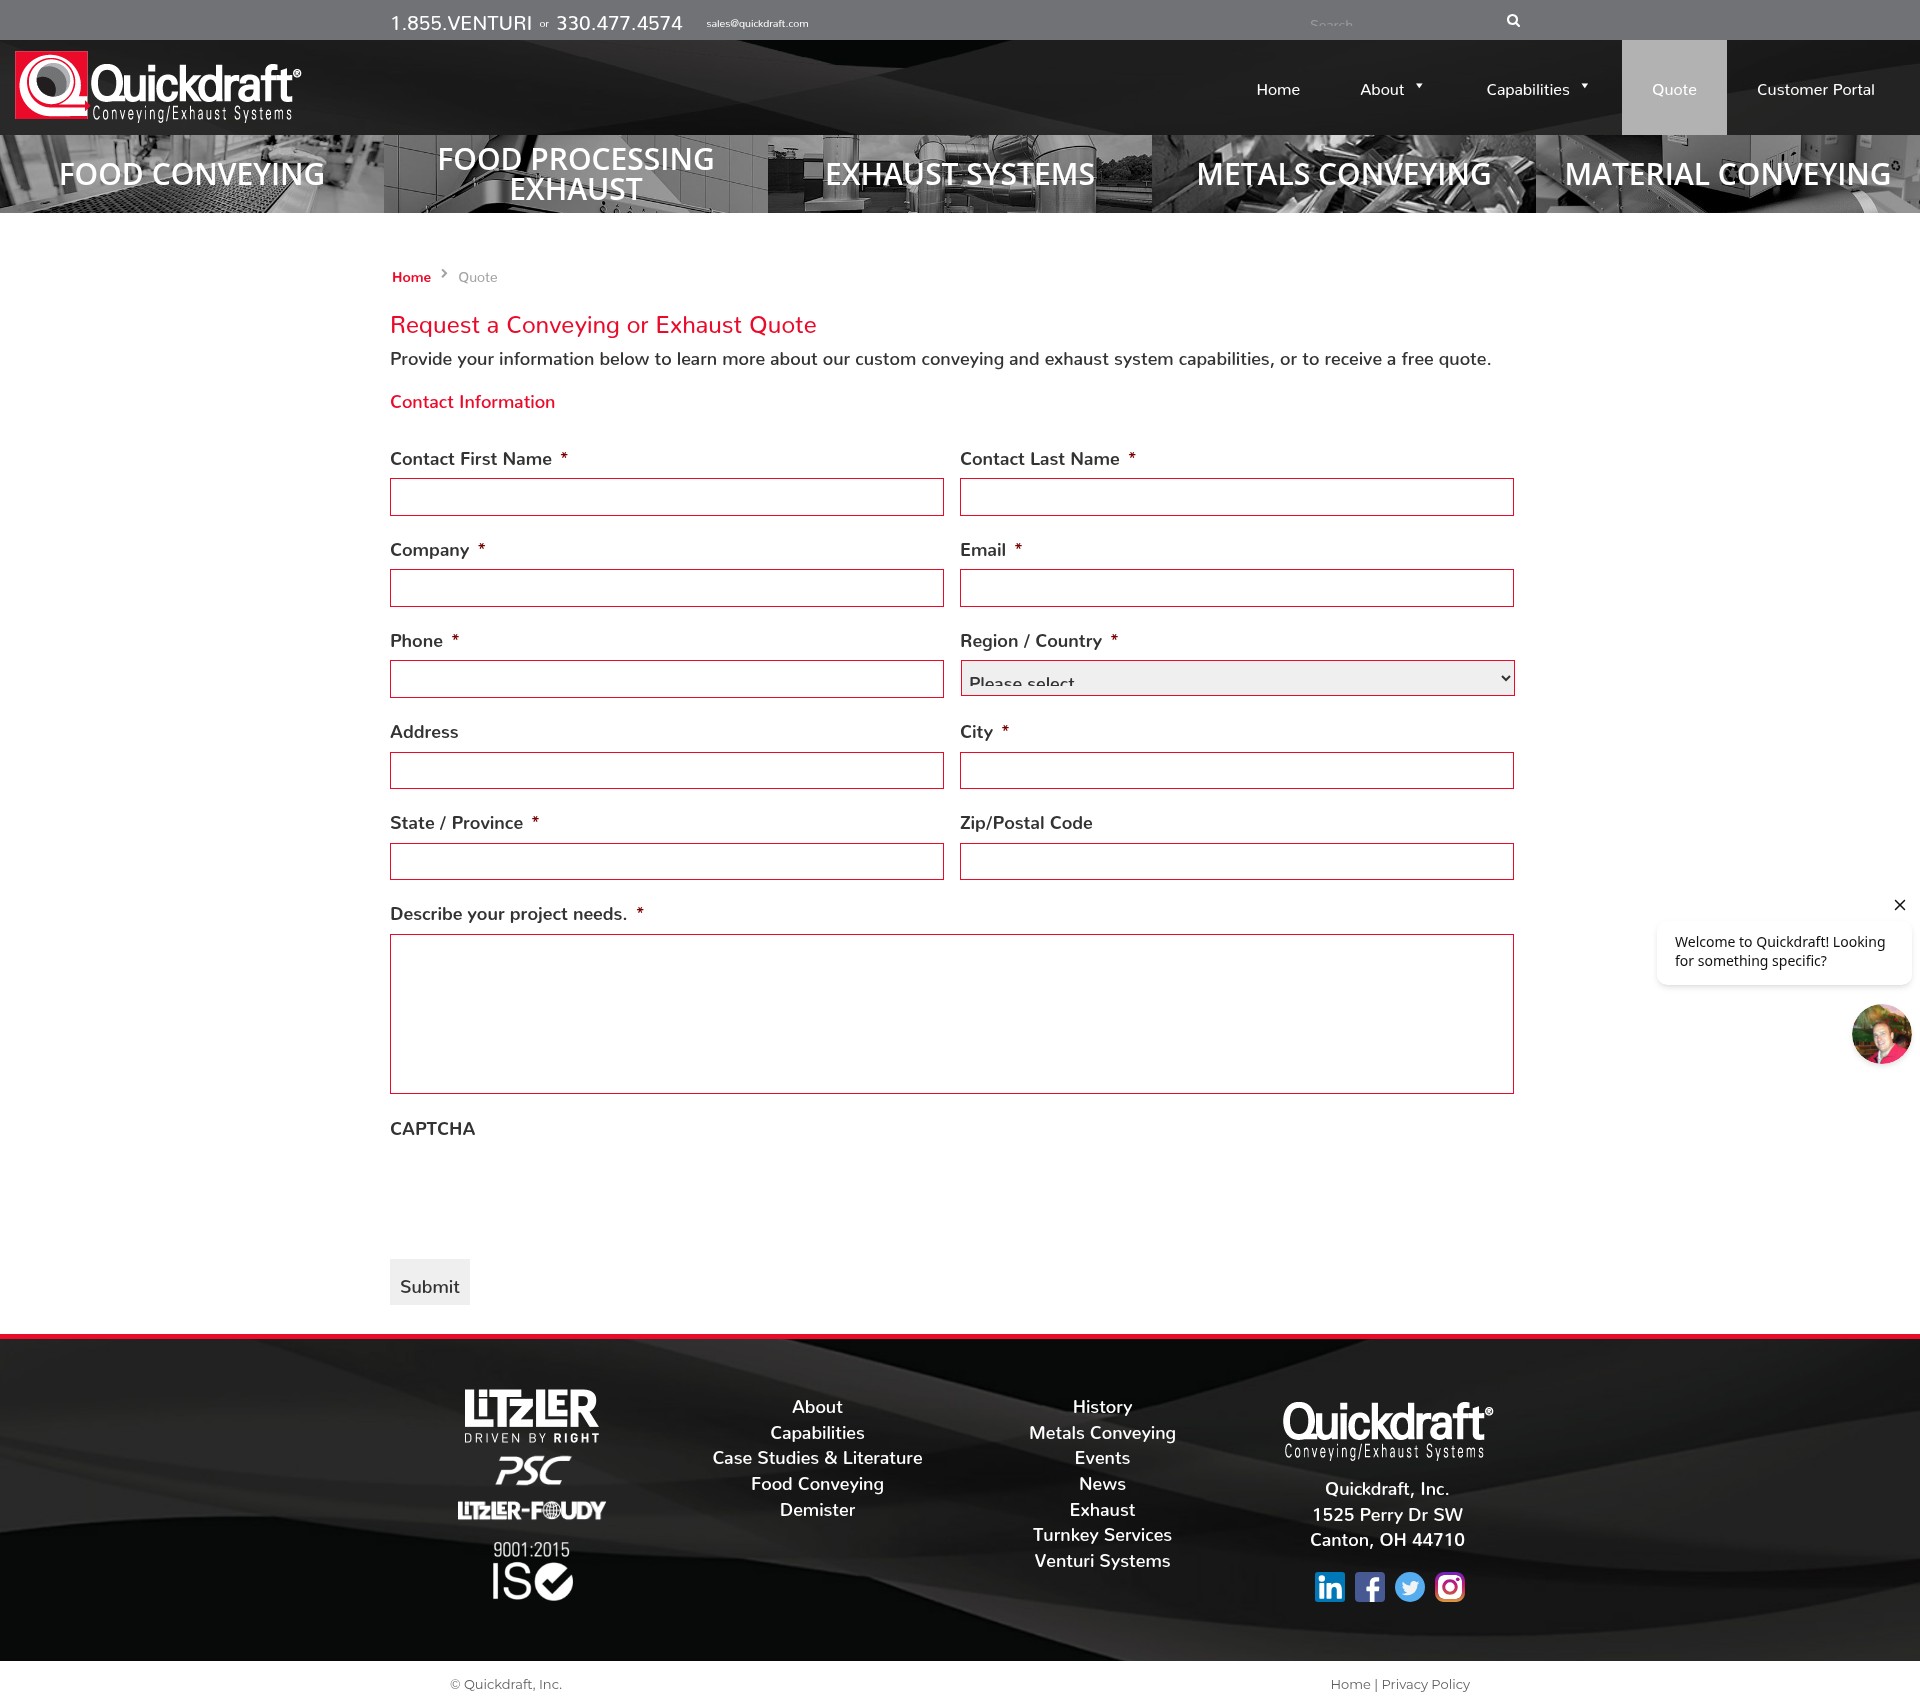Open chat via the agent avatar
Viewport: 1920px width, 1707px height.
coord(1881,1034)
